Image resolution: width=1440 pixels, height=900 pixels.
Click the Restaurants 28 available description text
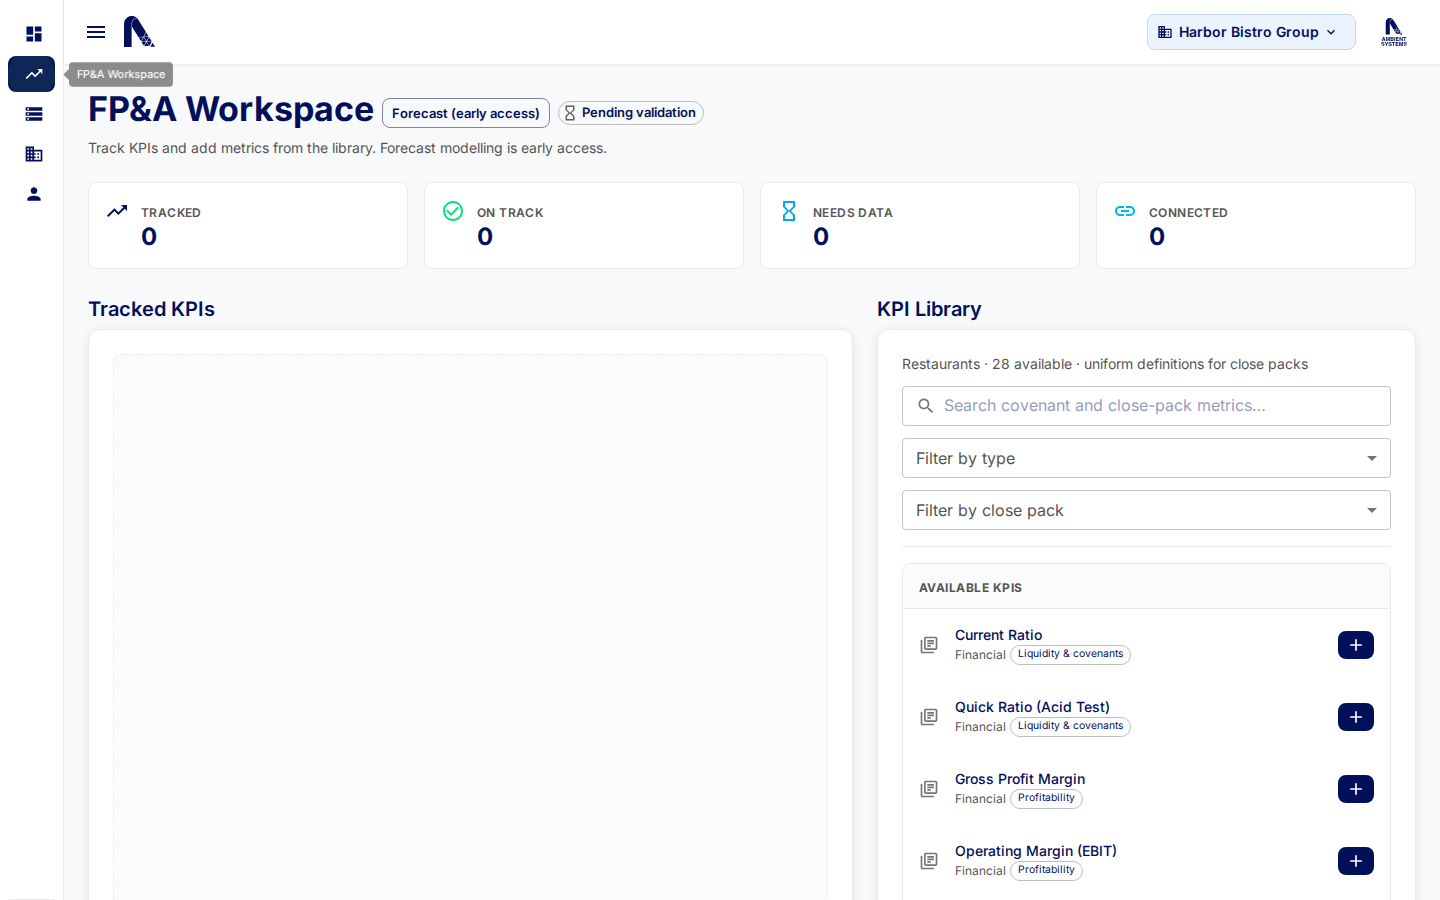pos(1105,364)
